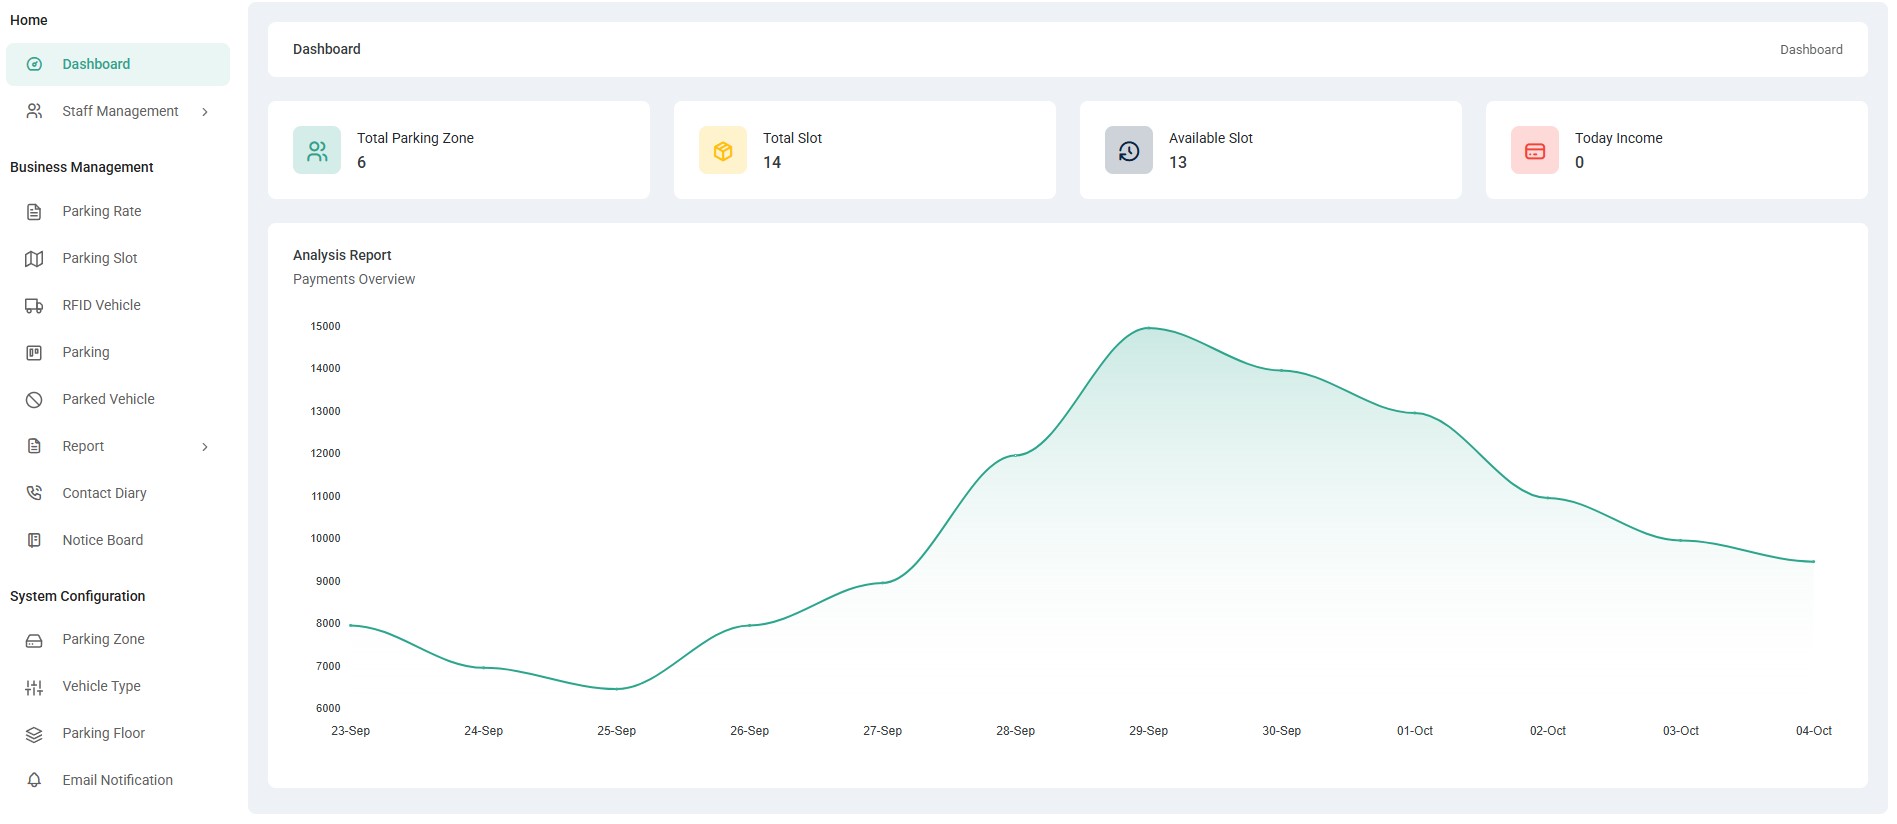This screenshot has height=824, width=1897.
Task: Click the Total Parking Zone card
Action: [x=458, y=150]
